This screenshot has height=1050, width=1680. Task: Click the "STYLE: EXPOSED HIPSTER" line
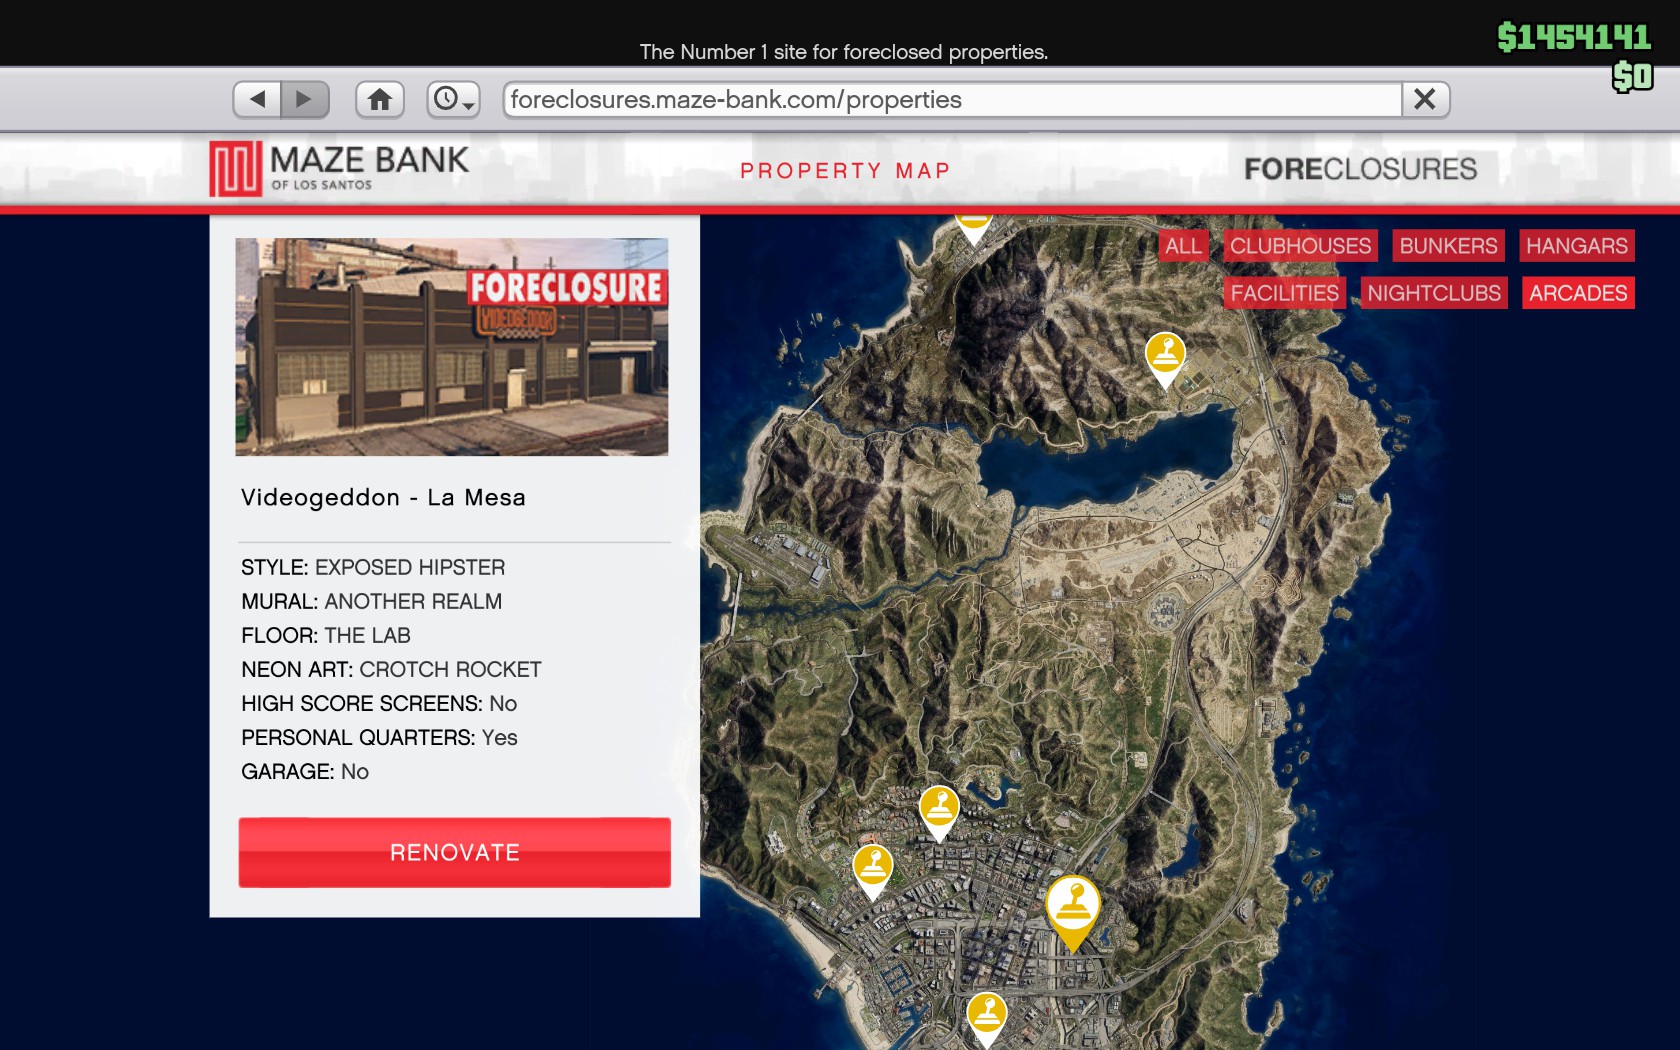373,568
